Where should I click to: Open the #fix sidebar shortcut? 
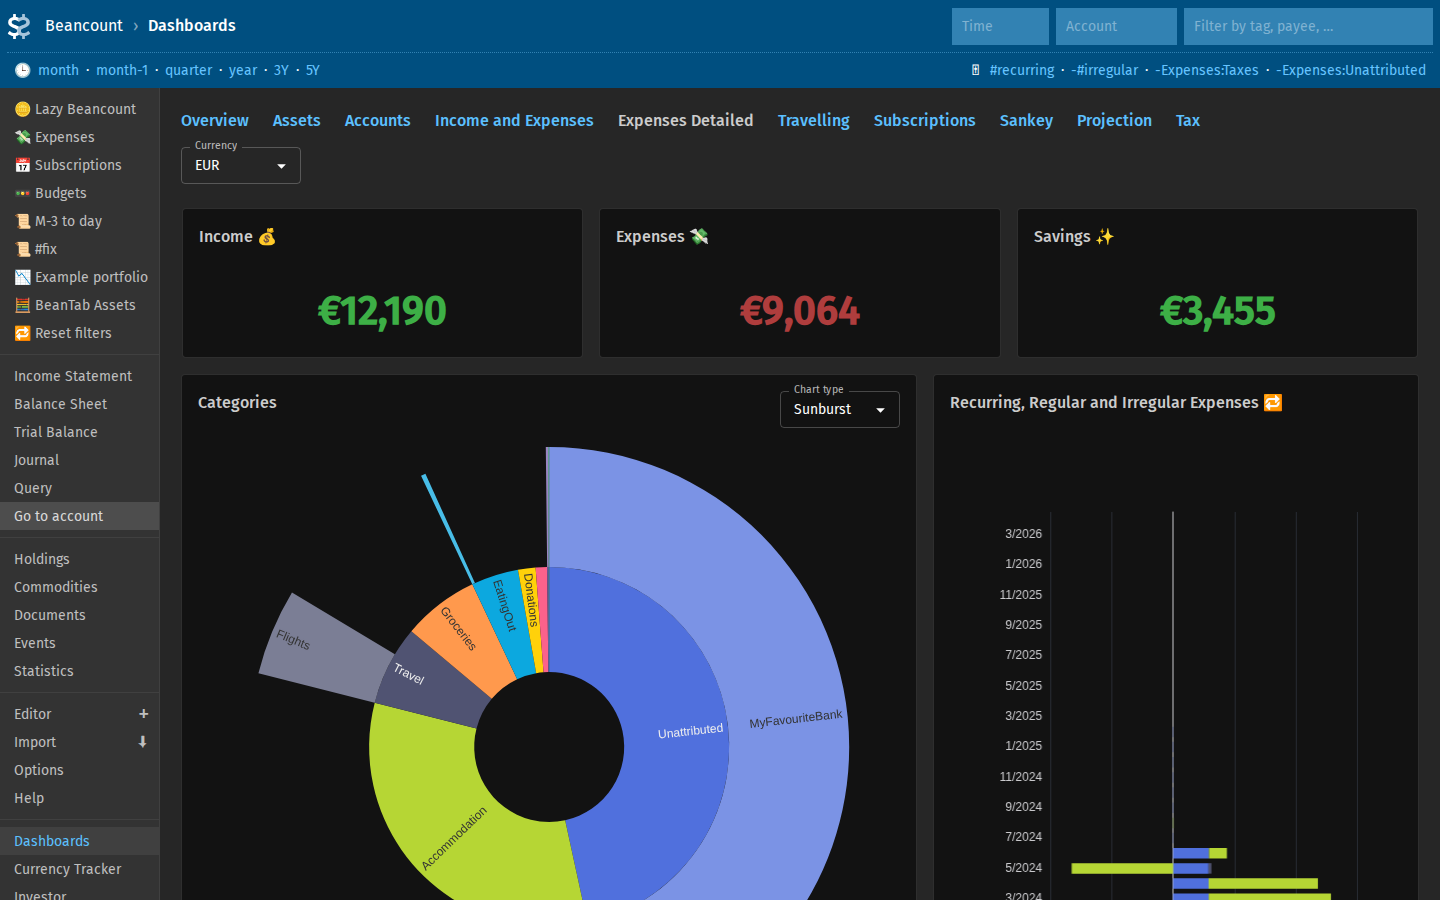80,249
